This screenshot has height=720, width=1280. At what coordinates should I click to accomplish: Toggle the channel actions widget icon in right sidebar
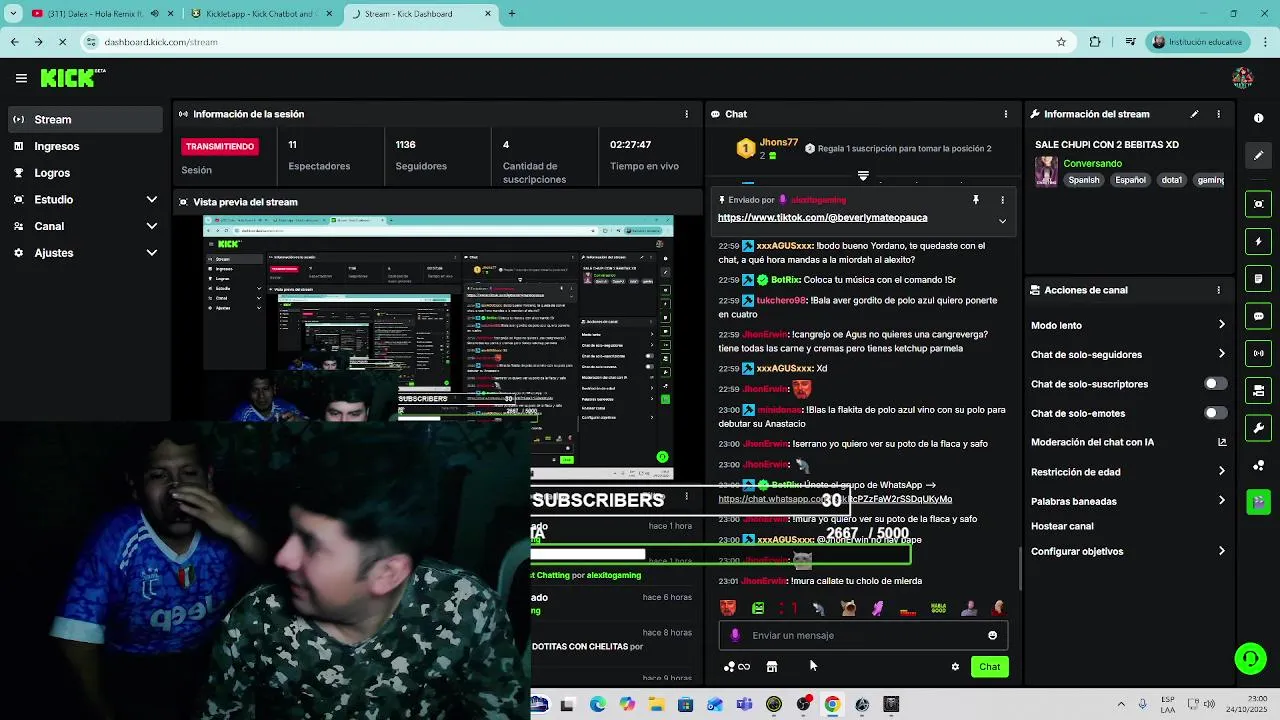click(x=1258, y=390)
